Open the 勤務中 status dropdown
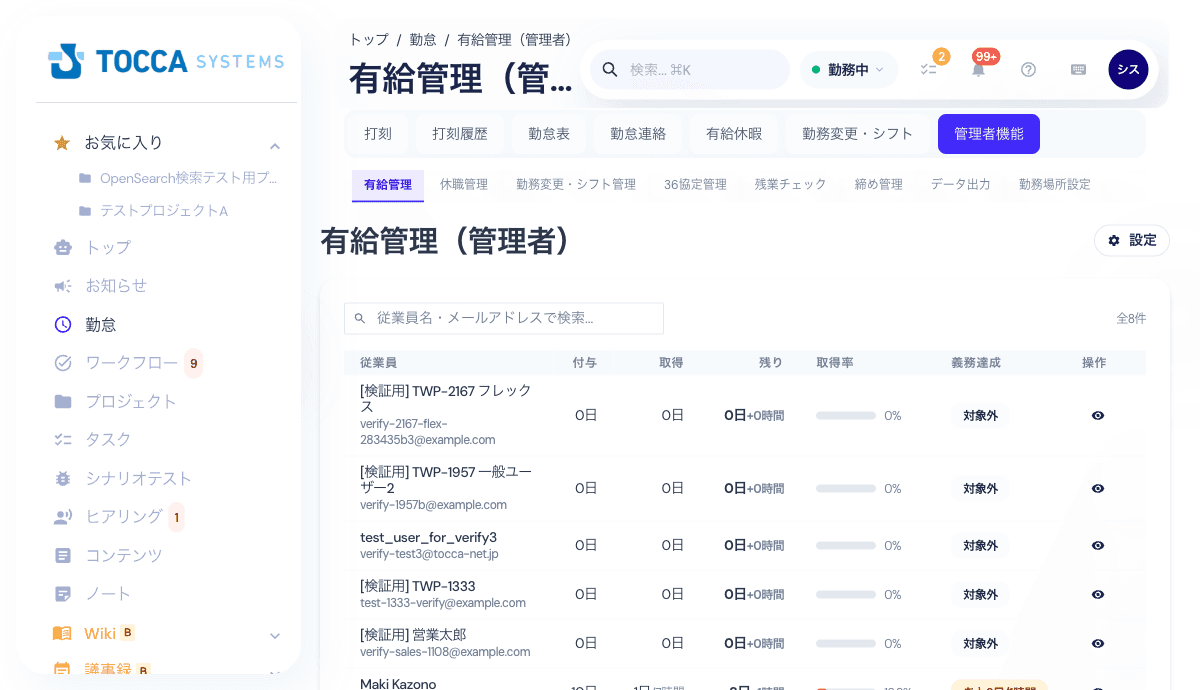Screen dimensions: 1200x690 pos(848,70)
